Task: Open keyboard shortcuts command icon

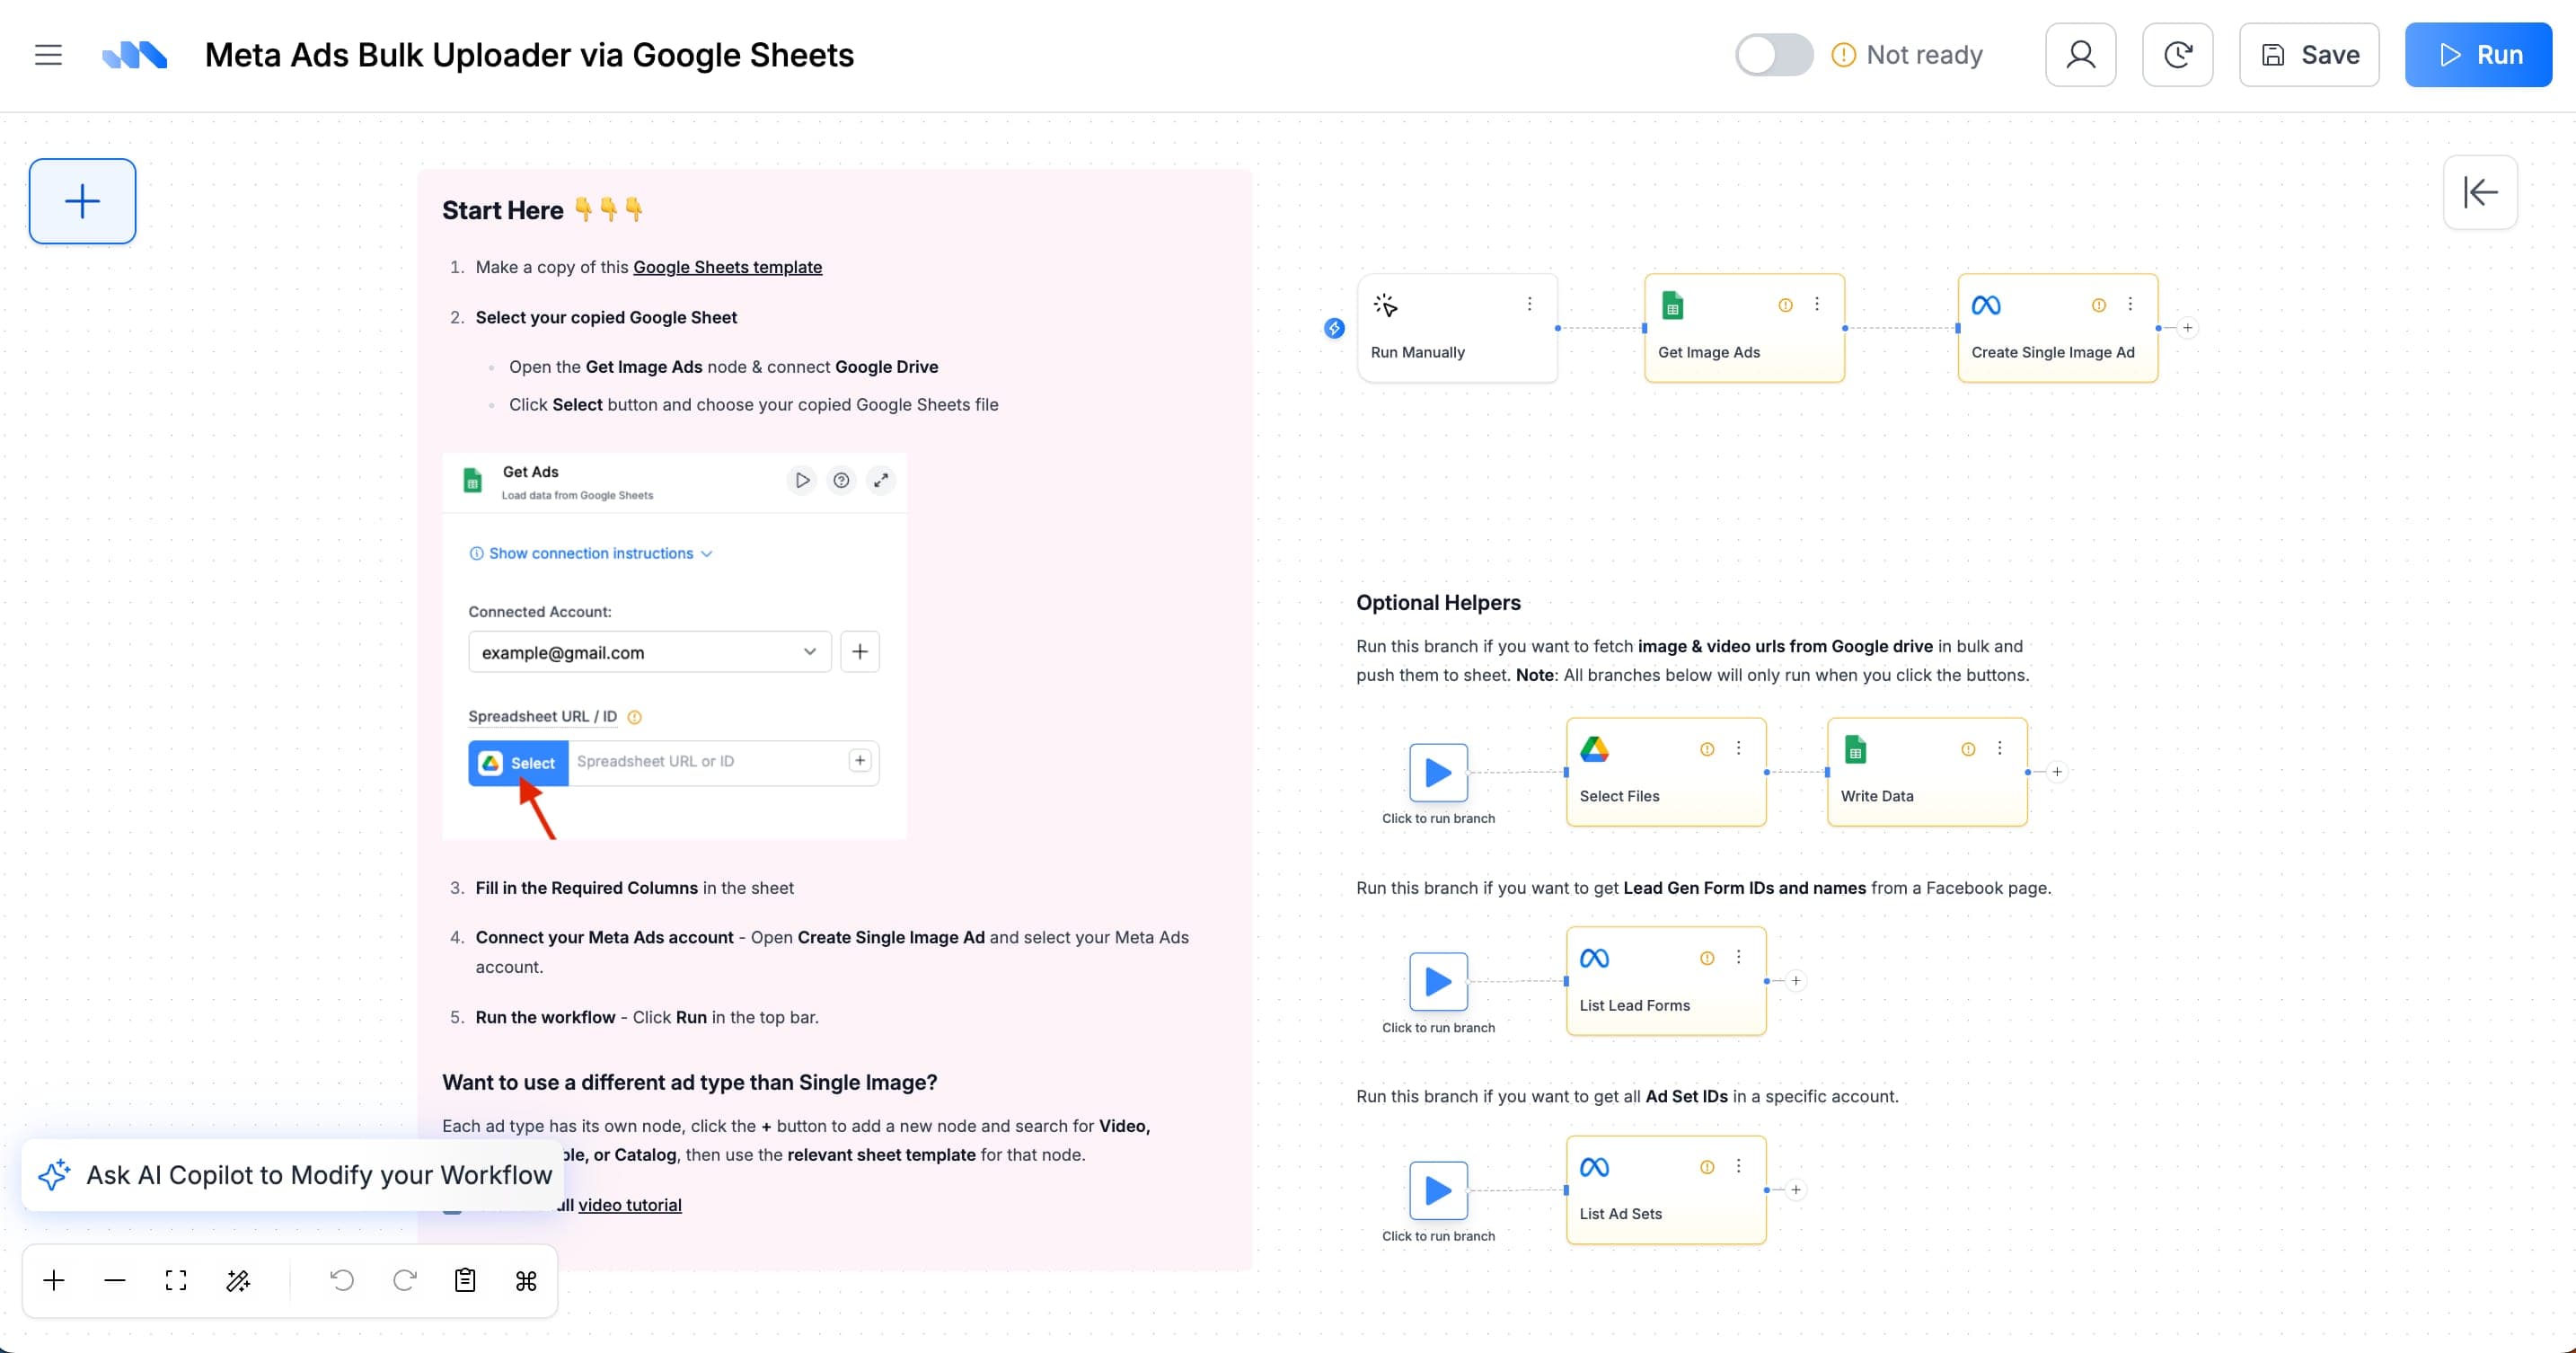Action: tap(526, 1280)
